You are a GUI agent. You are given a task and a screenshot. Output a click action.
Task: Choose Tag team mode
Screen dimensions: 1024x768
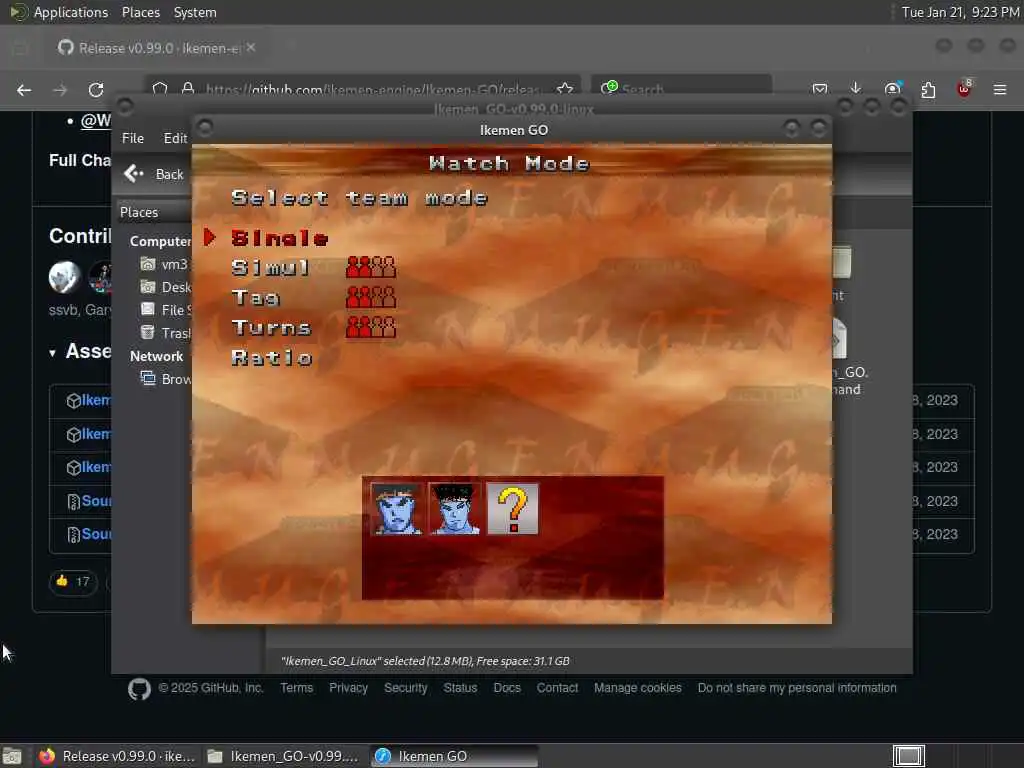255,298
